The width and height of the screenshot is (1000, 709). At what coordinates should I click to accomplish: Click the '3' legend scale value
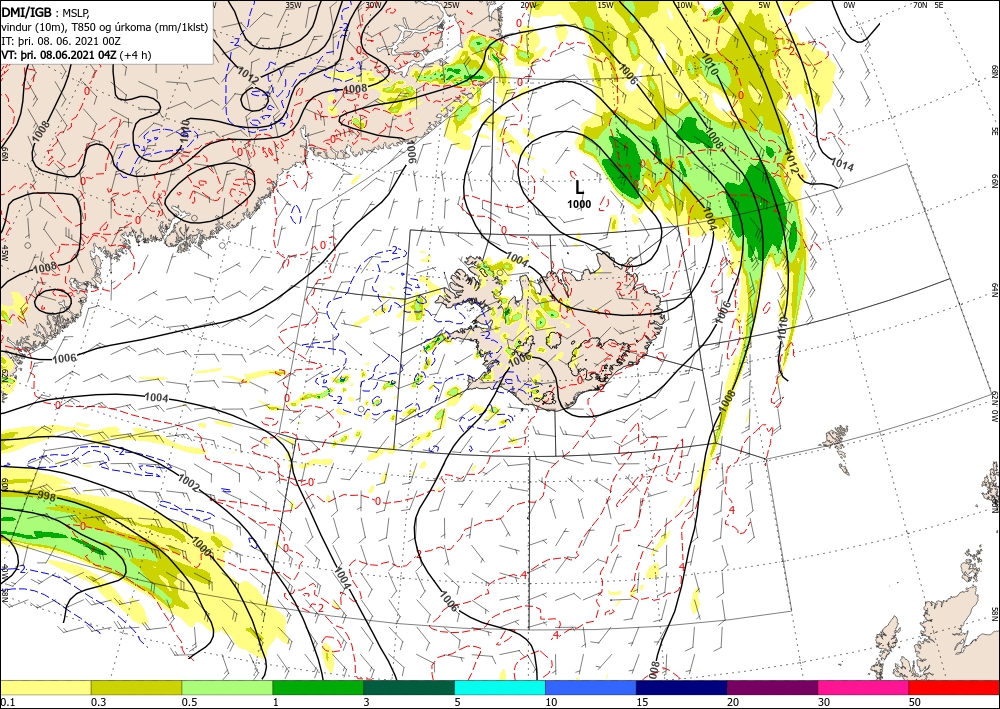tap(367, 702)
